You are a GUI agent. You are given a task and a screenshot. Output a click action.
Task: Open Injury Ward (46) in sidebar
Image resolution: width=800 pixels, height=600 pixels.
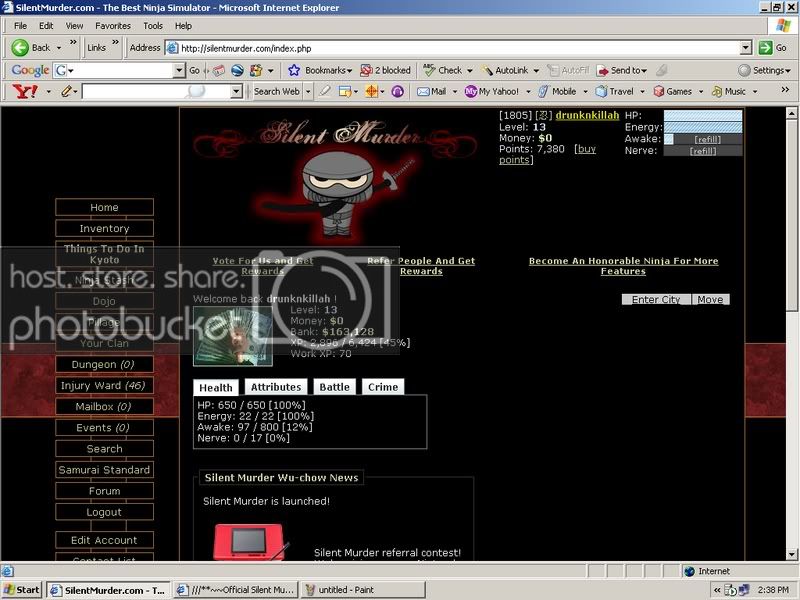tap(104, 385)
